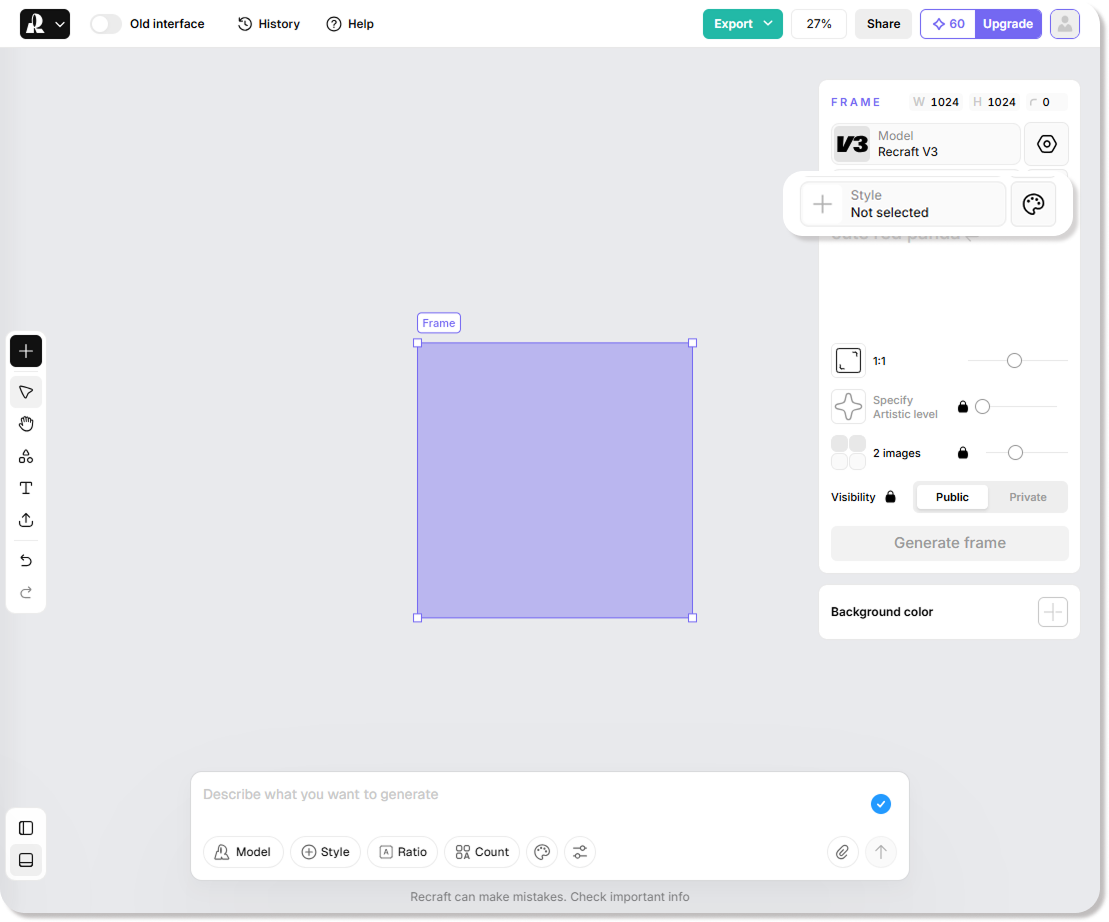Open the Shapes tool
The width and height of the screenshot is (1109, 922).
click(26, 456)
